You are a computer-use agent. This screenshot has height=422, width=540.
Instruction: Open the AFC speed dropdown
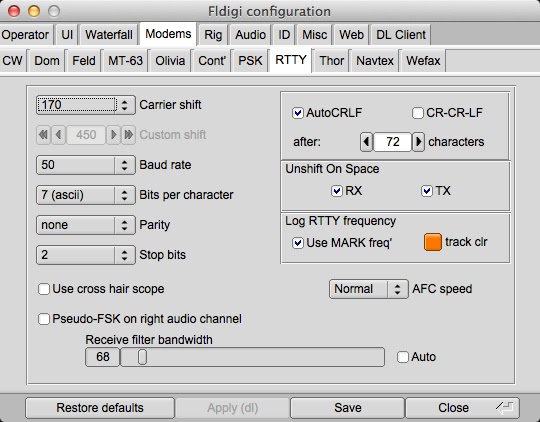pyautogui.click(x=368, y=289)
